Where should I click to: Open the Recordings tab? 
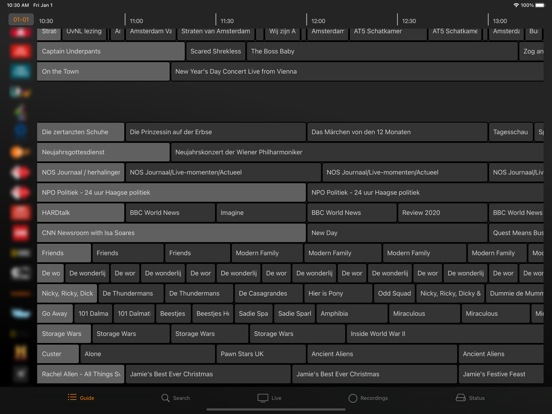[368, 398]
